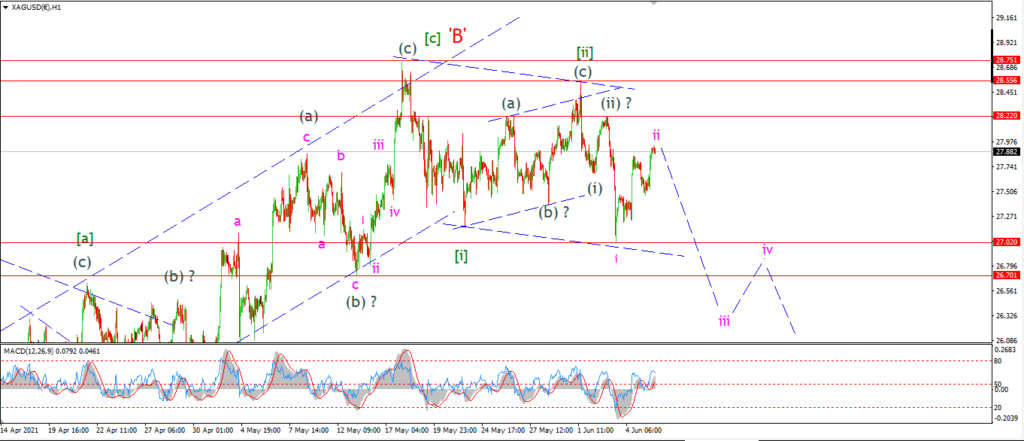Select the 28.556 red price tag
The image size is (1024, 441).
pyautogui.click(x=1004, y=80)
